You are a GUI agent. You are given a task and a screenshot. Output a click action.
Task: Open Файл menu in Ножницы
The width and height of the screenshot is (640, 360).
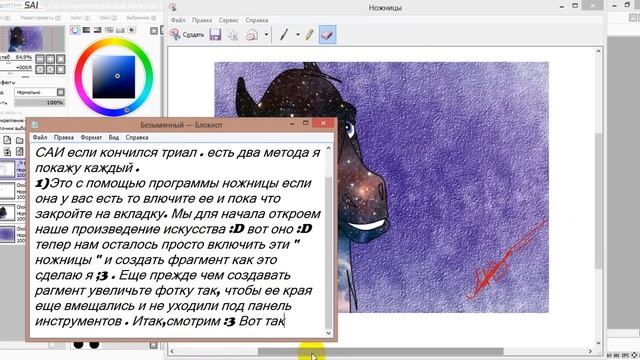pyautogui.click(x=178, y=20)
